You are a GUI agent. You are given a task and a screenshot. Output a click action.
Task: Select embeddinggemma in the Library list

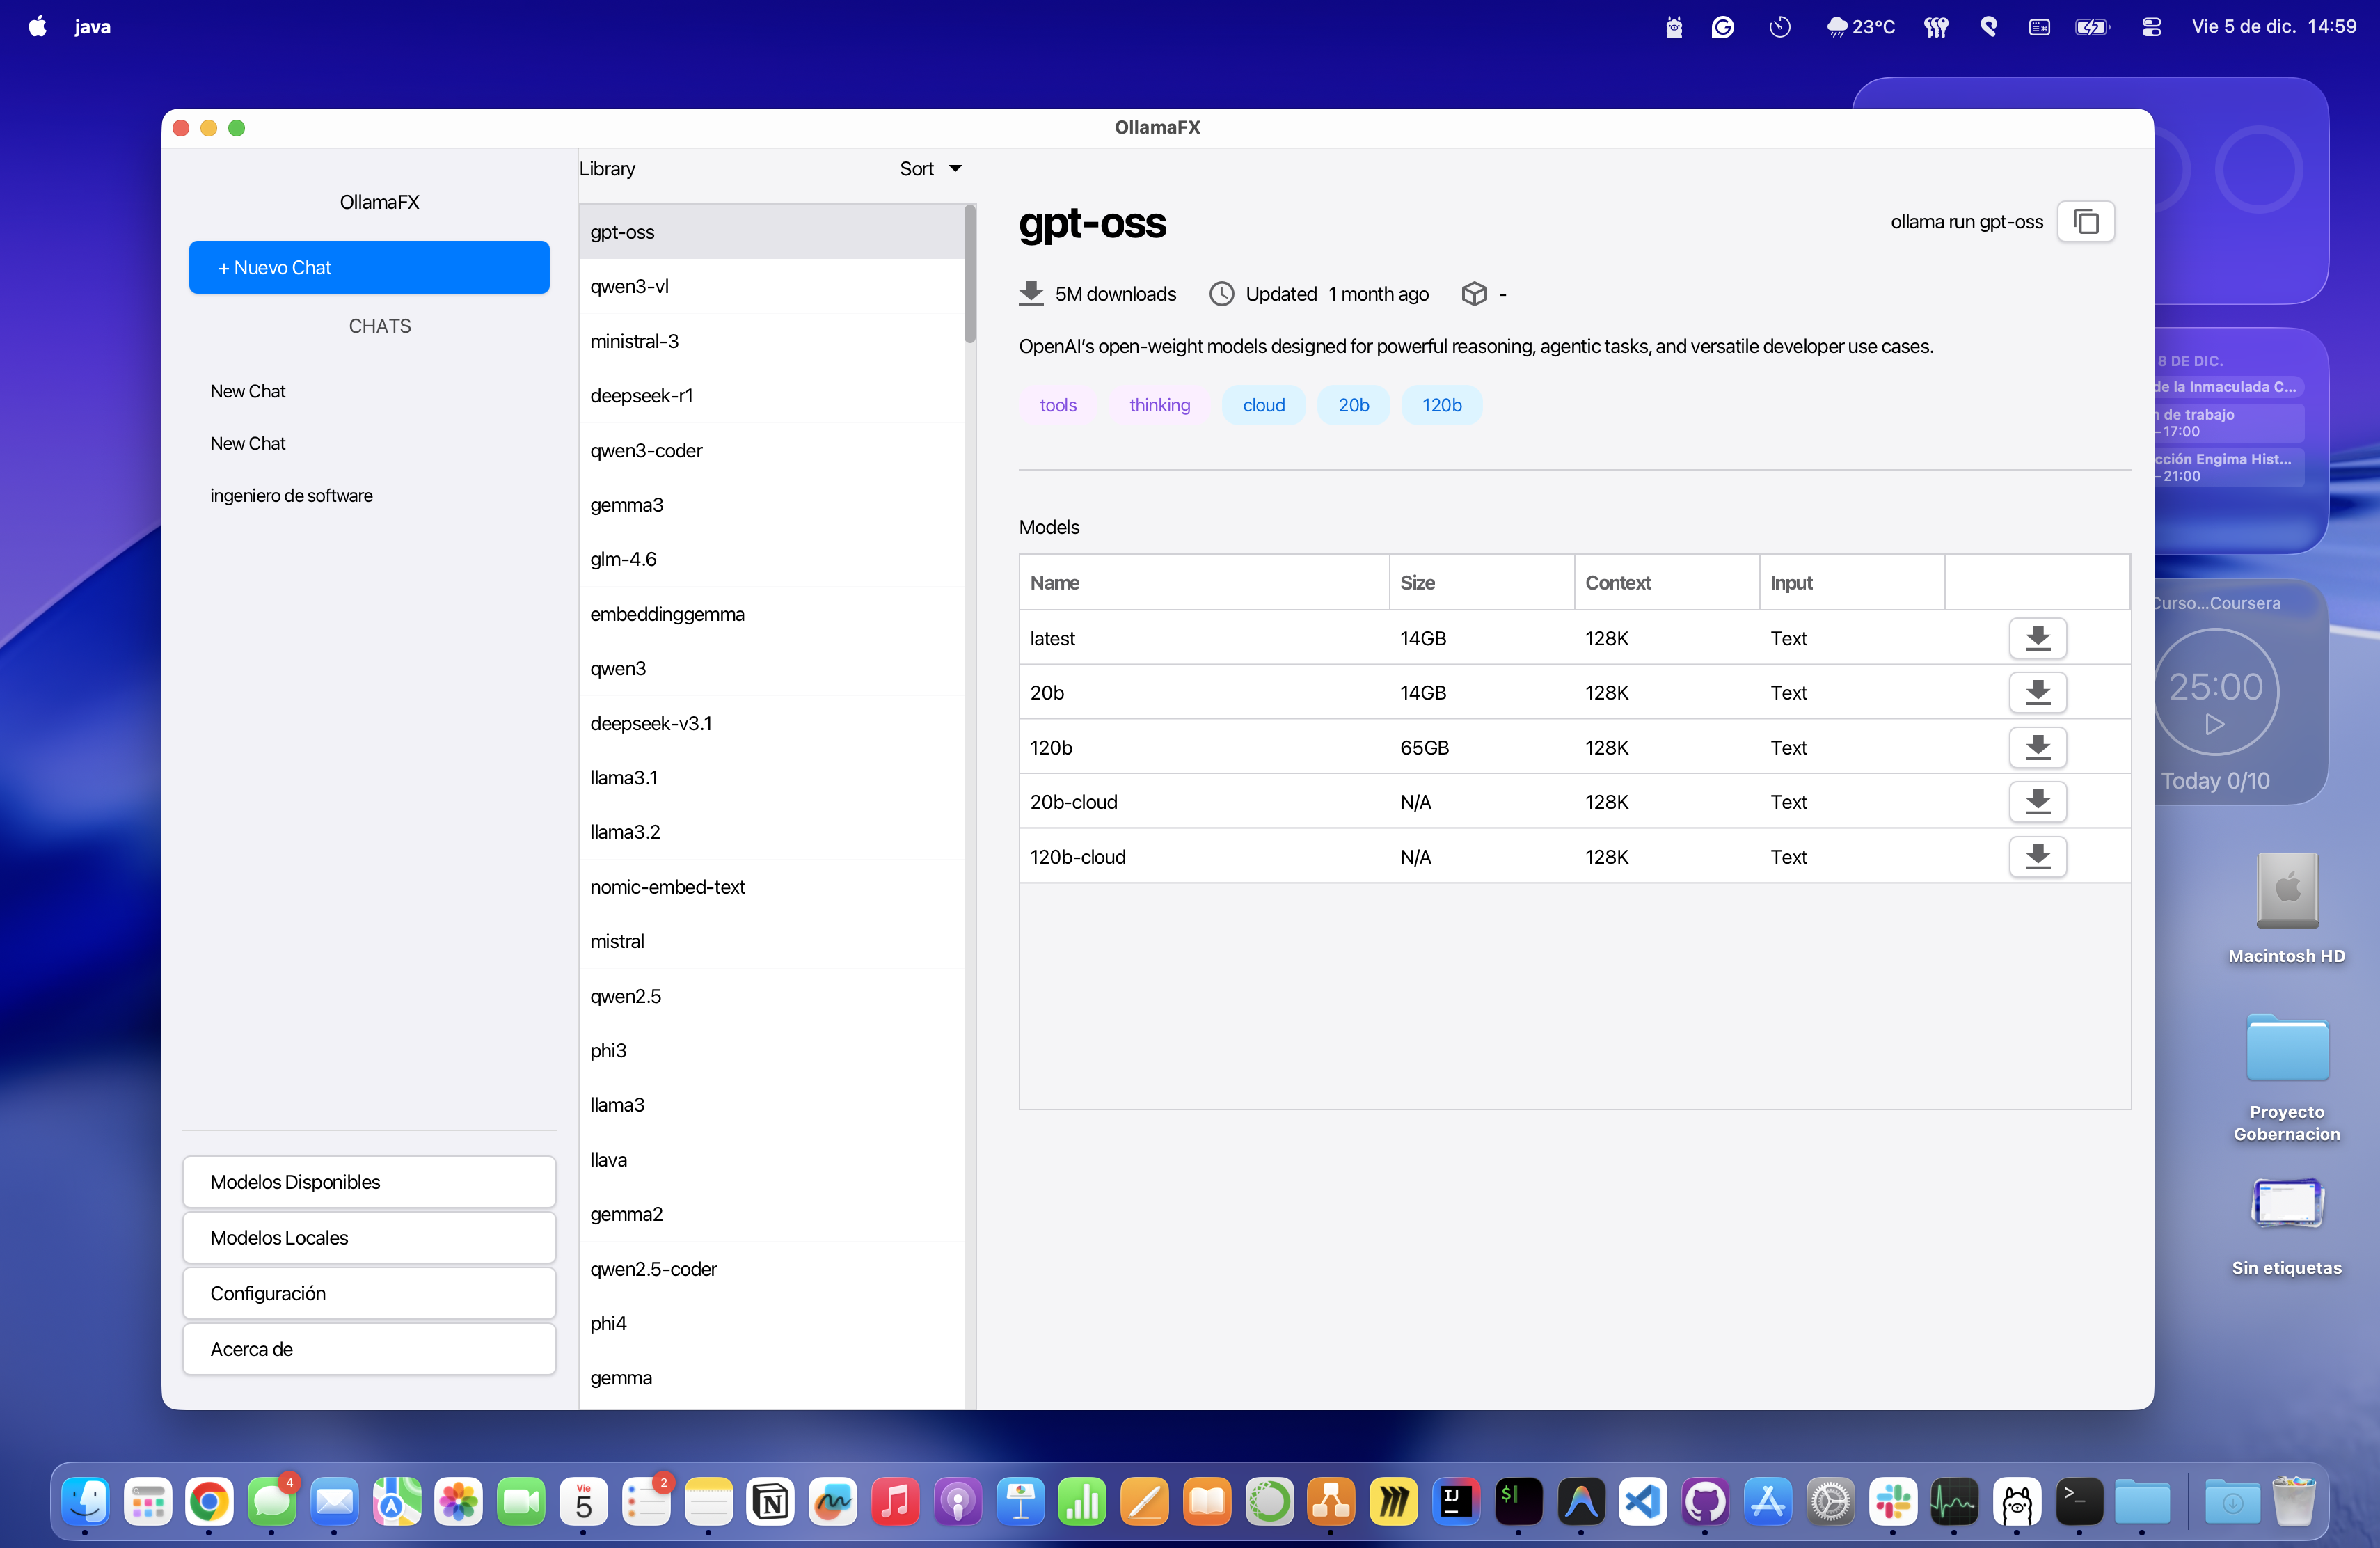coord(771,614)
